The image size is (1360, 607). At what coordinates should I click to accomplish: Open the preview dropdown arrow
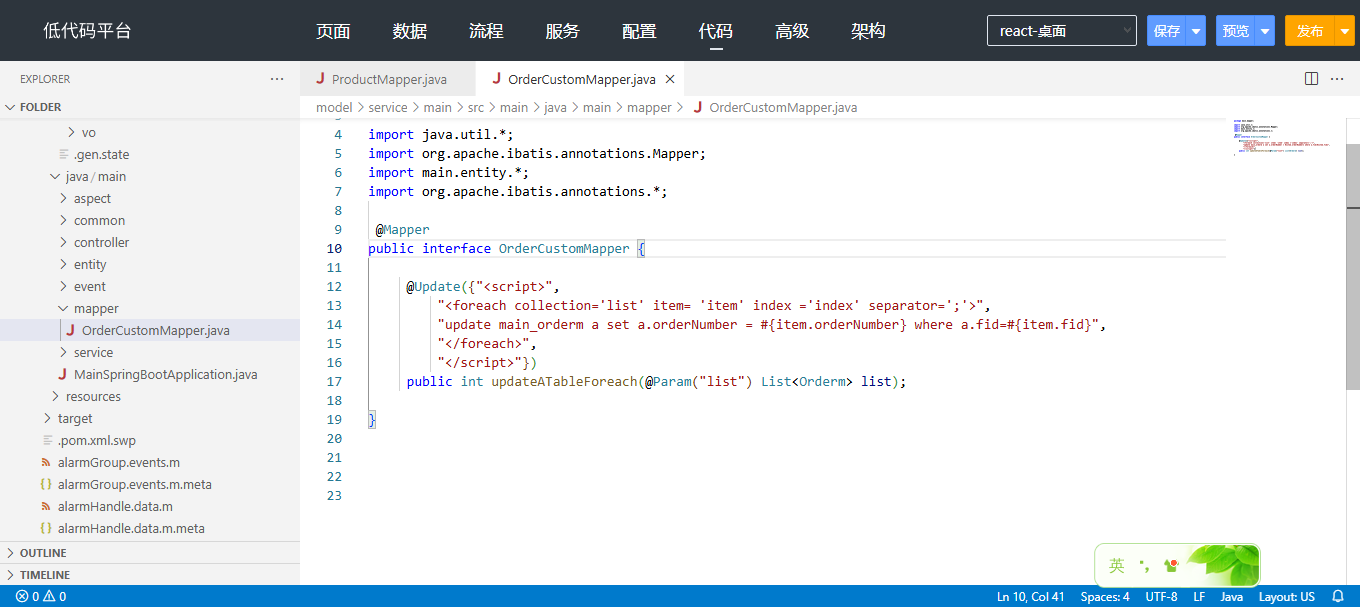(1265, 31)
